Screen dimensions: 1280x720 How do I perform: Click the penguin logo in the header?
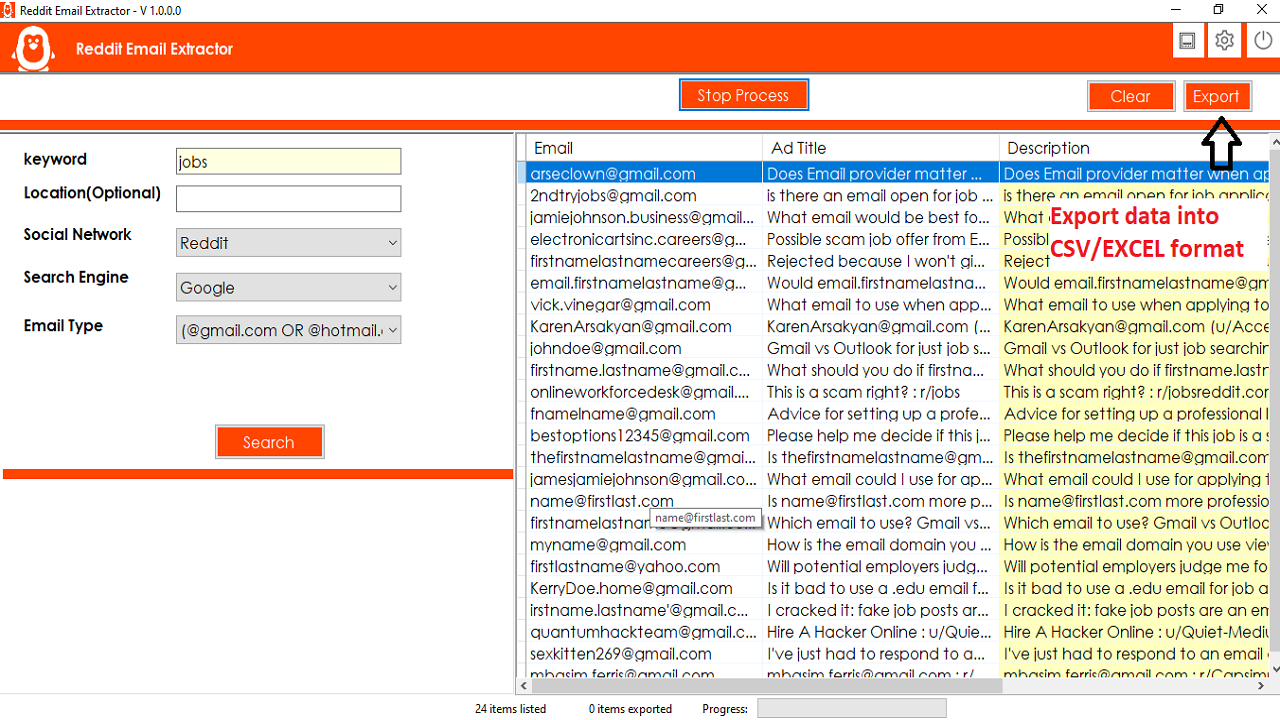point(33,48)
